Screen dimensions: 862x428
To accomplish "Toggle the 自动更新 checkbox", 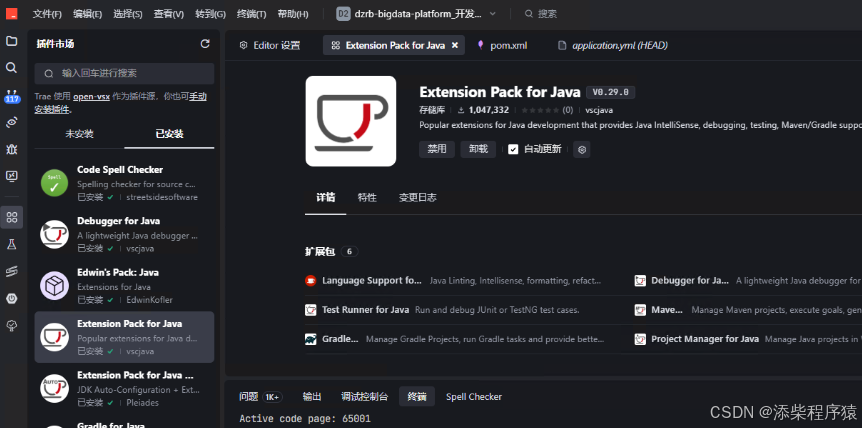I will point(513,149).
